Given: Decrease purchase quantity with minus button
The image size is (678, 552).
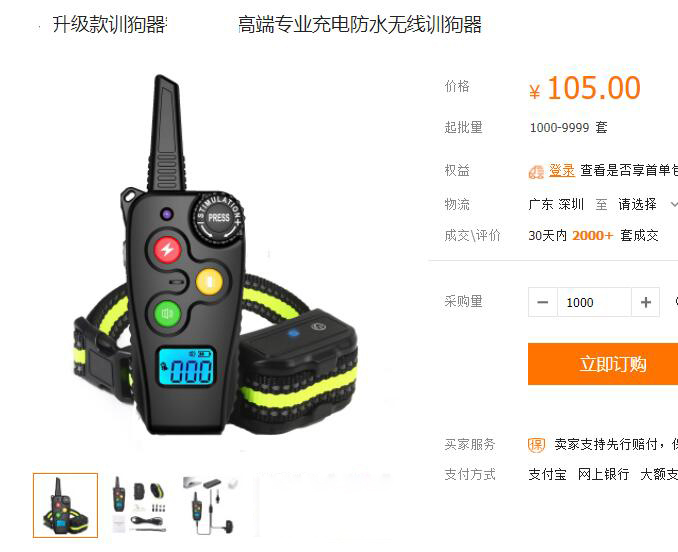Looking at the screenshot, I should (x=543, y=302).
